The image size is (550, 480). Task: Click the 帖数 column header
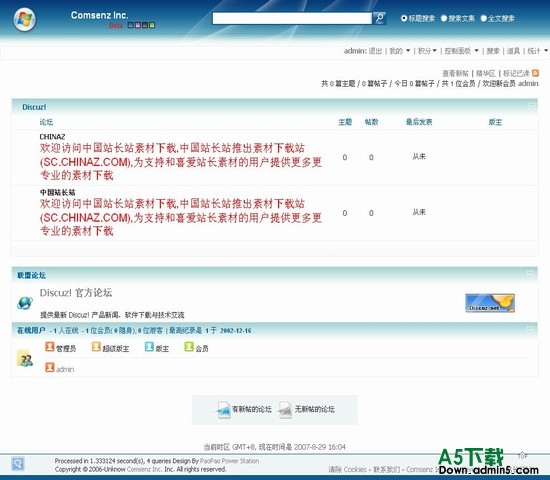tap(371, 122)
